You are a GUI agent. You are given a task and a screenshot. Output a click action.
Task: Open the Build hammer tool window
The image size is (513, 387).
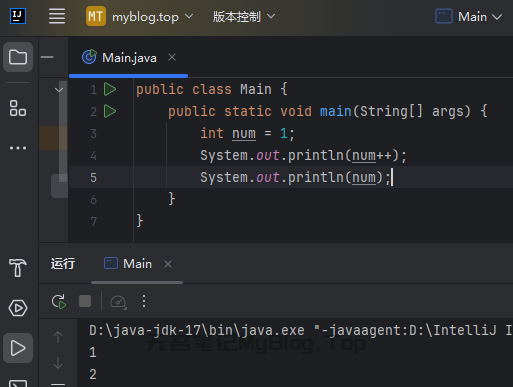[x=18, y=268]
